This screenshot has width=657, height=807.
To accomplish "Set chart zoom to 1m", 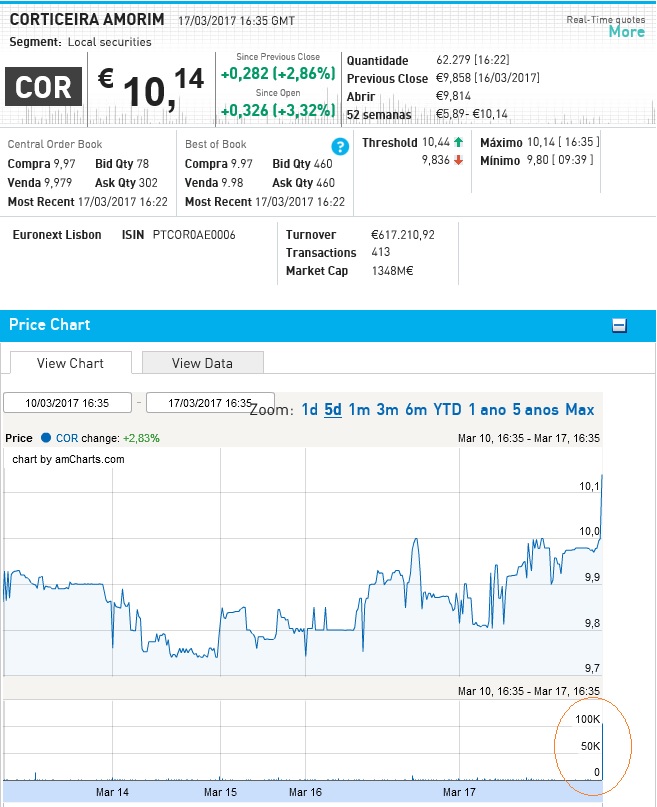I will coord(359,410).
